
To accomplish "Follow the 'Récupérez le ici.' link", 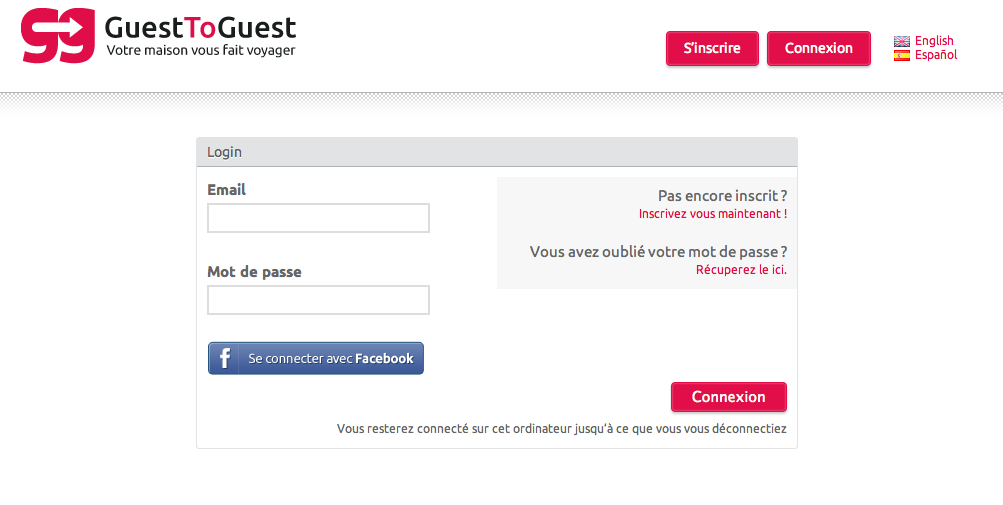I will 748,270.
